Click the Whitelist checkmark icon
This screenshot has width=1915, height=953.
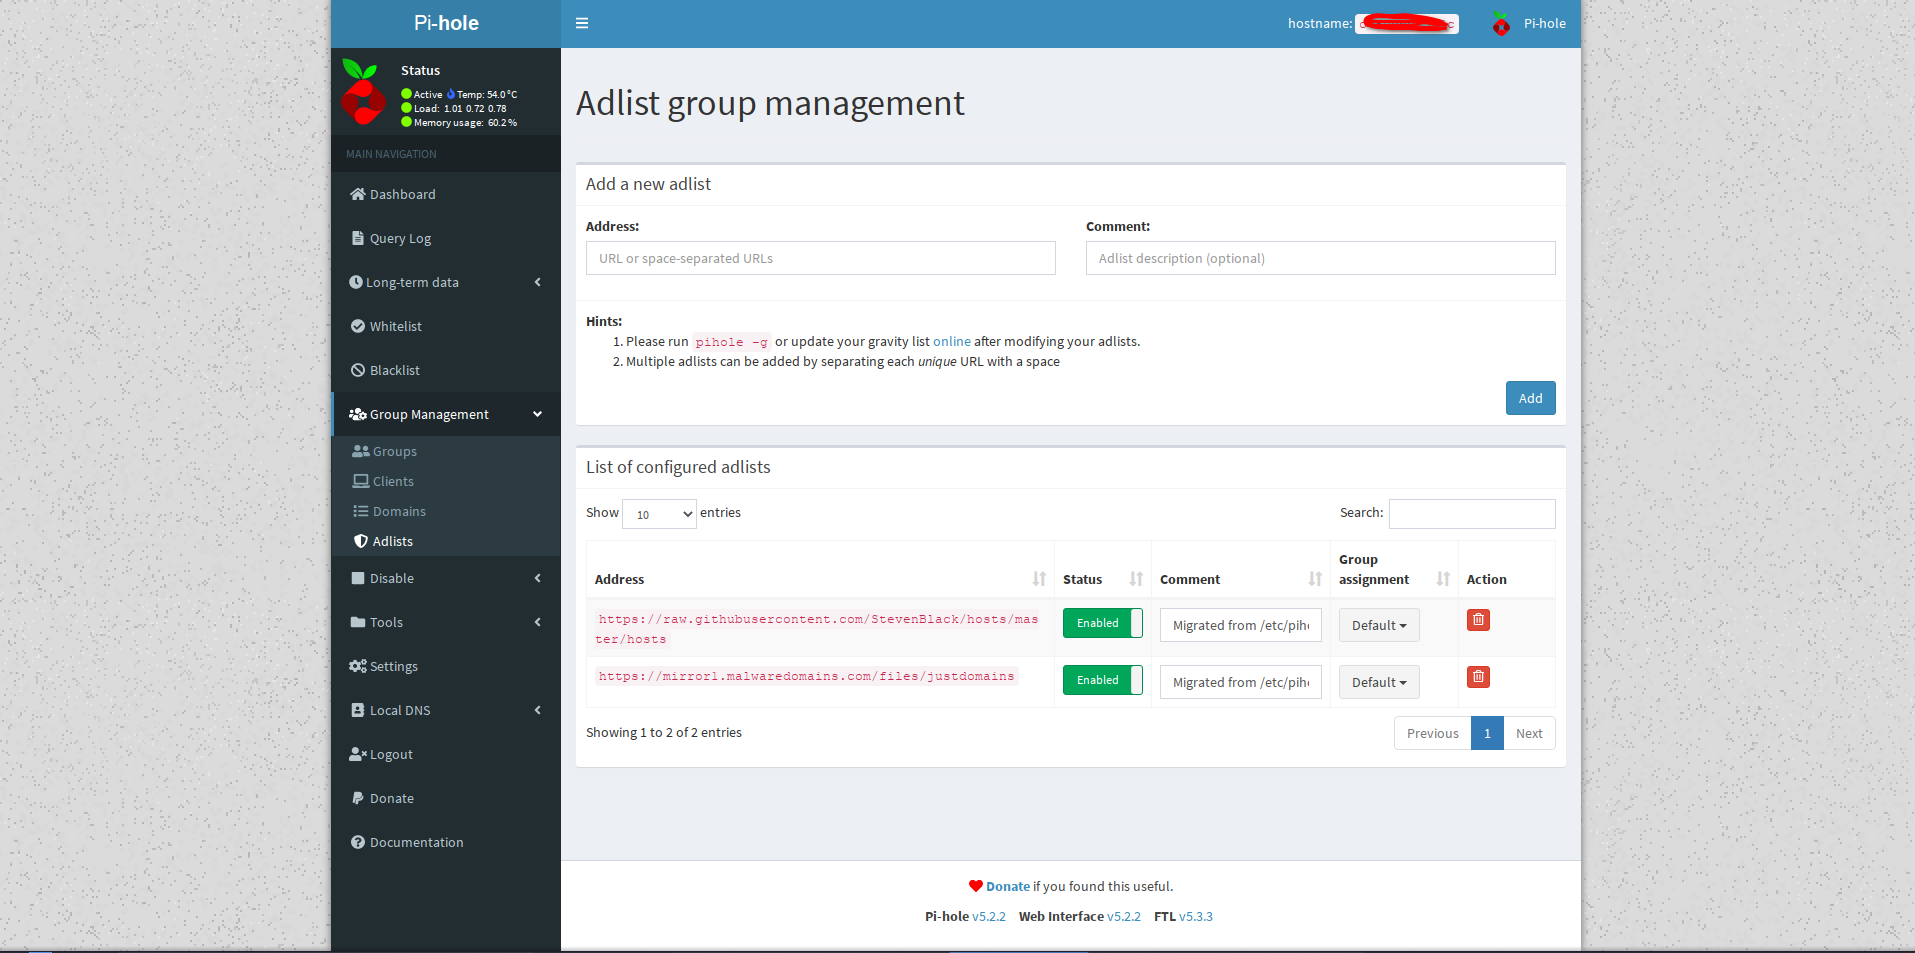click(x=358, y=326)
